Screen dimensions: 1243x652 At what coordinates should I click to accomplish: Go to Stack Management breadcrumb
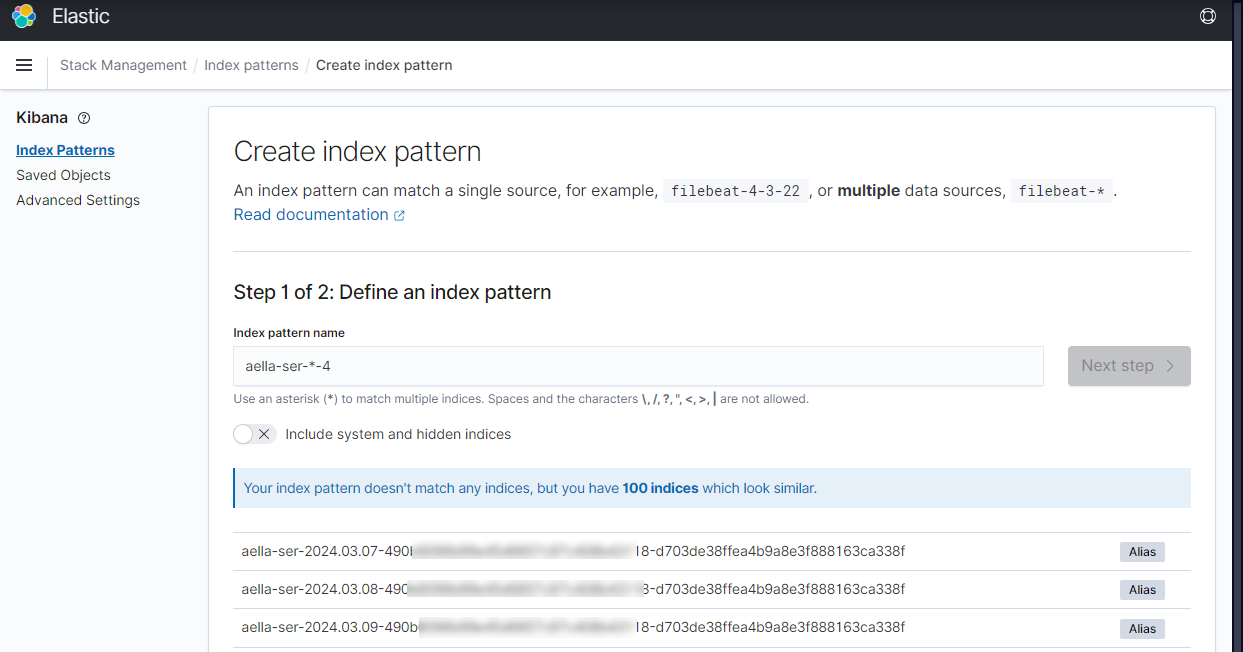point(123,65)
